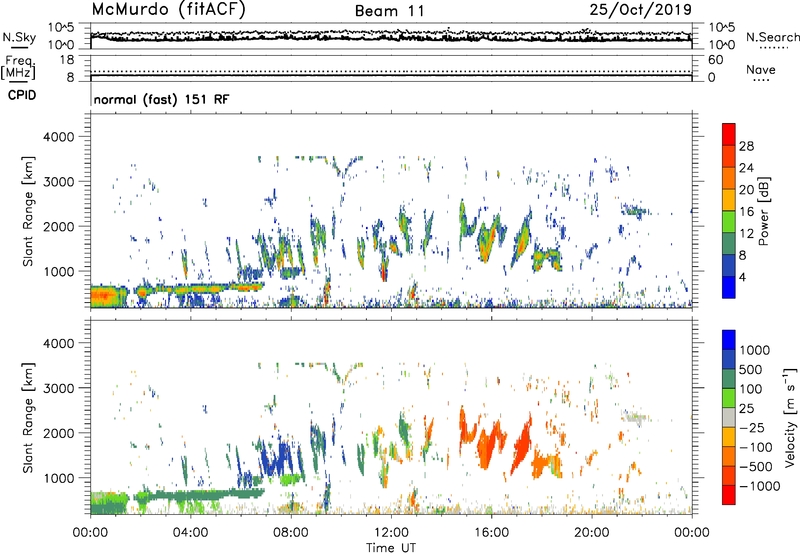Click the Nave legend label
The height and width of the screenshot is (554, 800).
click(x=761, y=69)
